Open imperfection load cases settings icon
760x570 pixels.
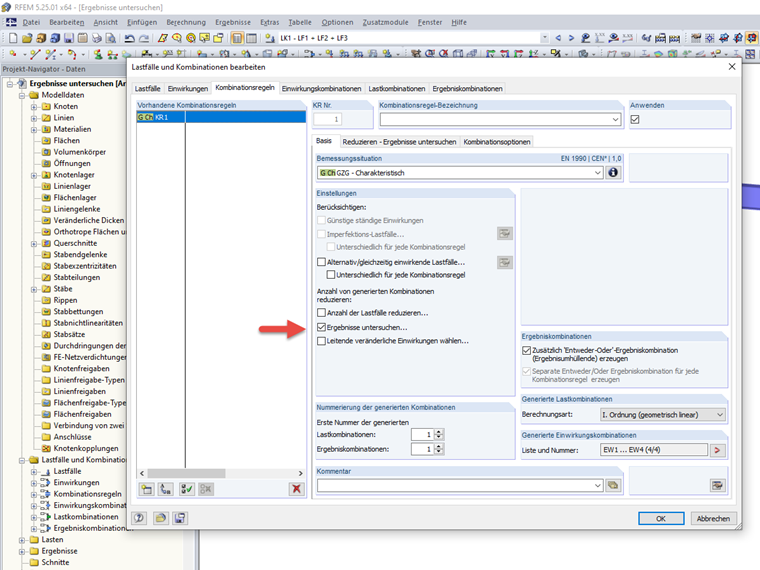point(505,234)
